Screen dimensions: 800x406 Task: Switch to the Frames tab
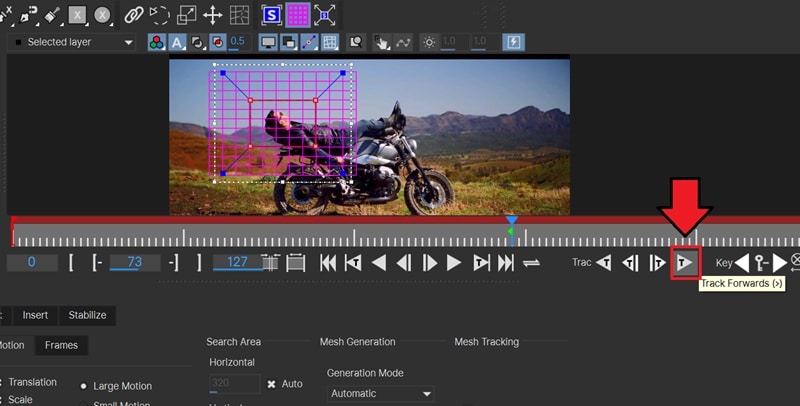click(x=61, y=345)
